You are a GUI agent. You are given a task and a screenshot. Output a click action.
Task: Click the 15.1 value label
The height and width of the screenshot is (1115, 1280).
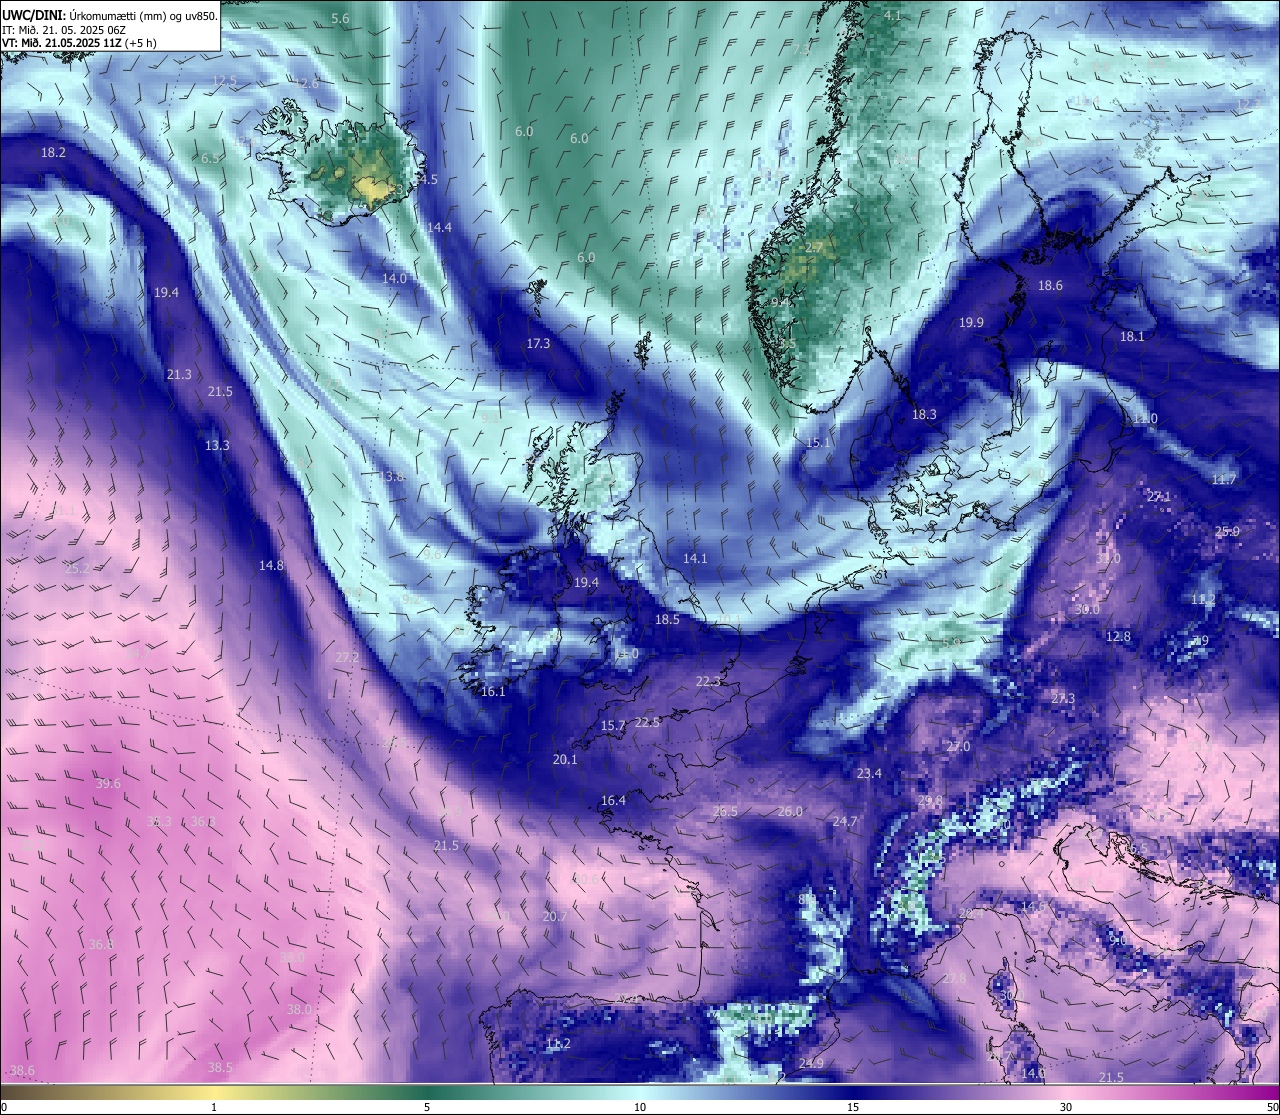[819, 443]
